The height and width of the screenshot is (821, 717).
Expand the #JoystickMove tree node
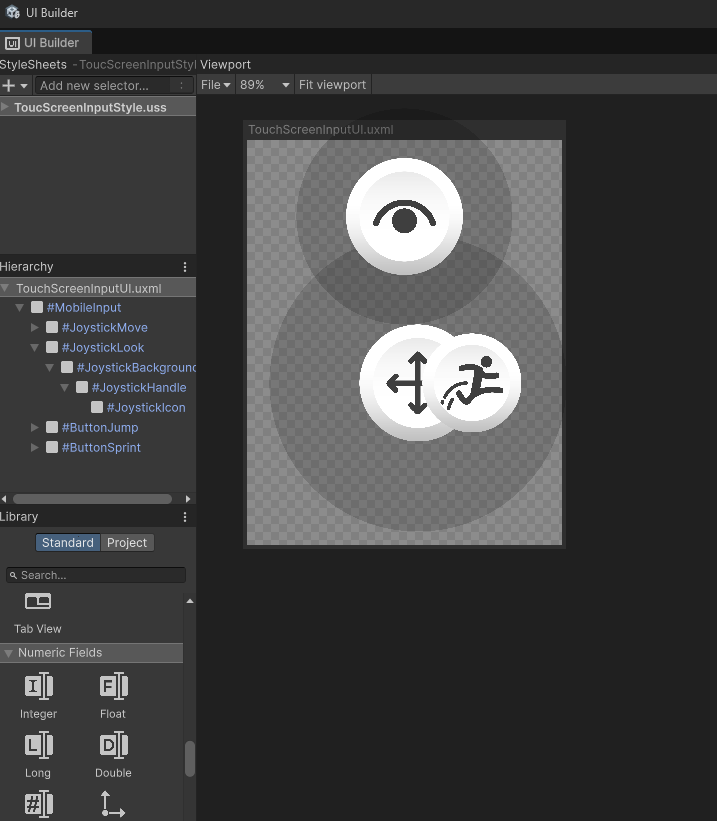(x=35, y=328)
